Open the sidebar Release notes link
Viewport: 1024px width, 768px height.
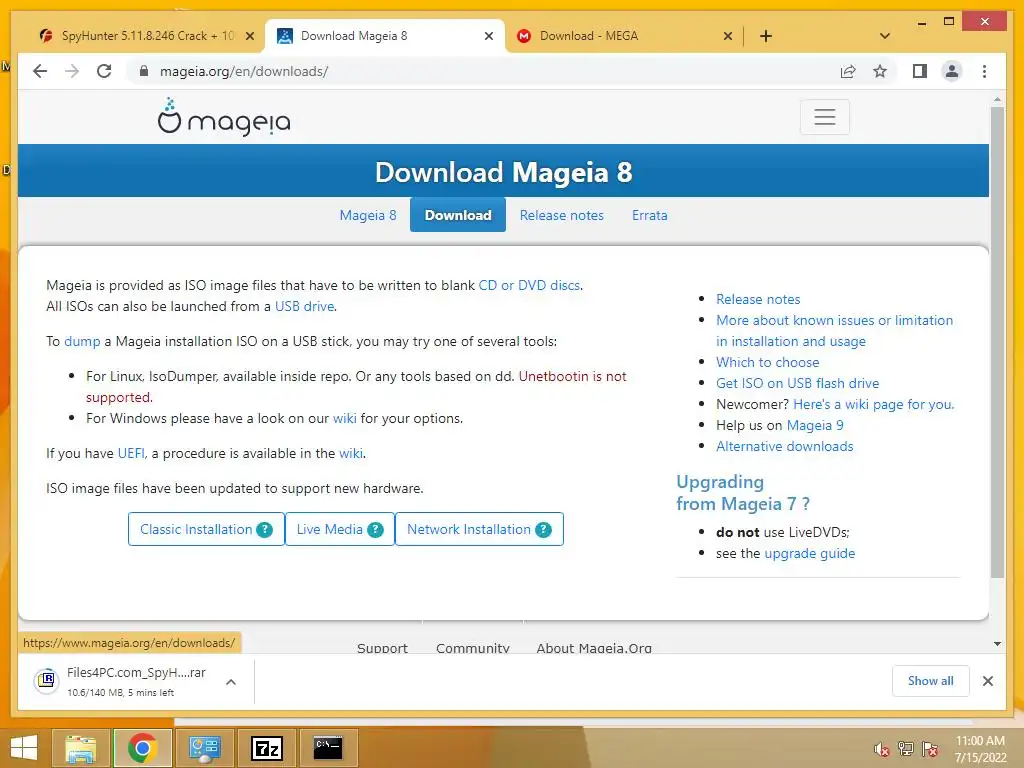[758, 299]
